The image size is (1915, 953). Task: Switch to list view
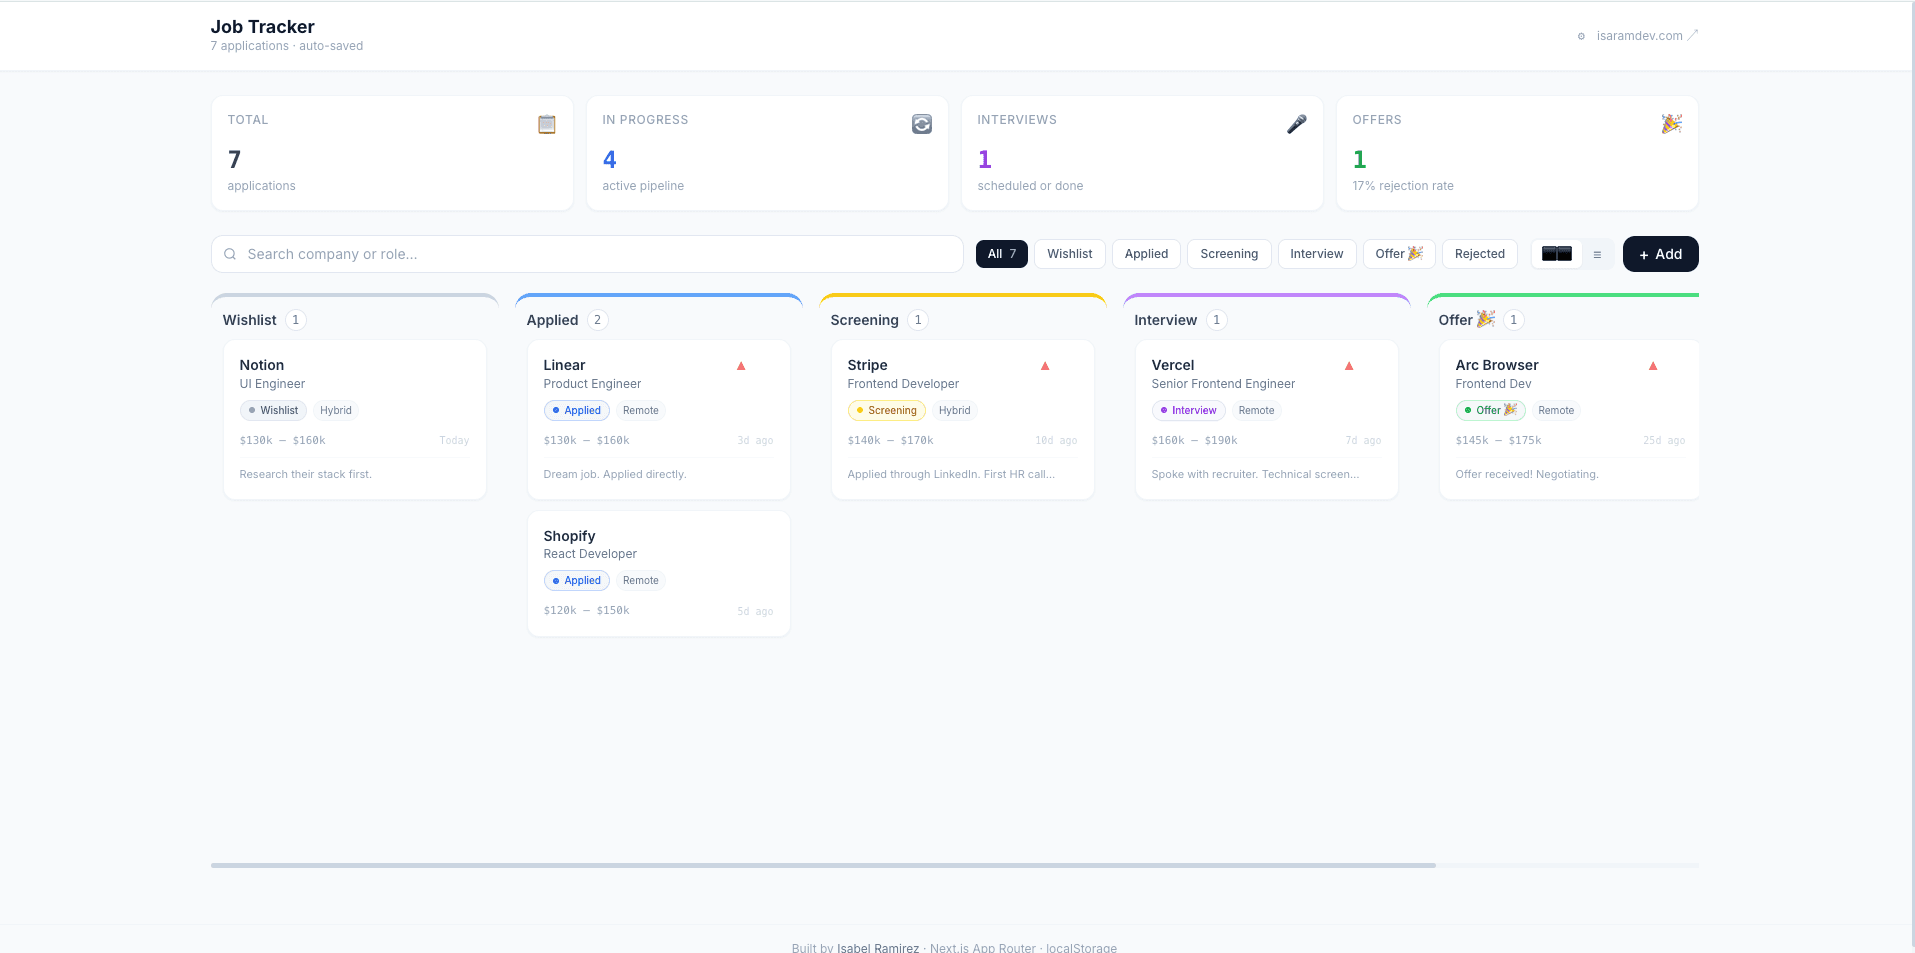click(x=1597, y=254)
